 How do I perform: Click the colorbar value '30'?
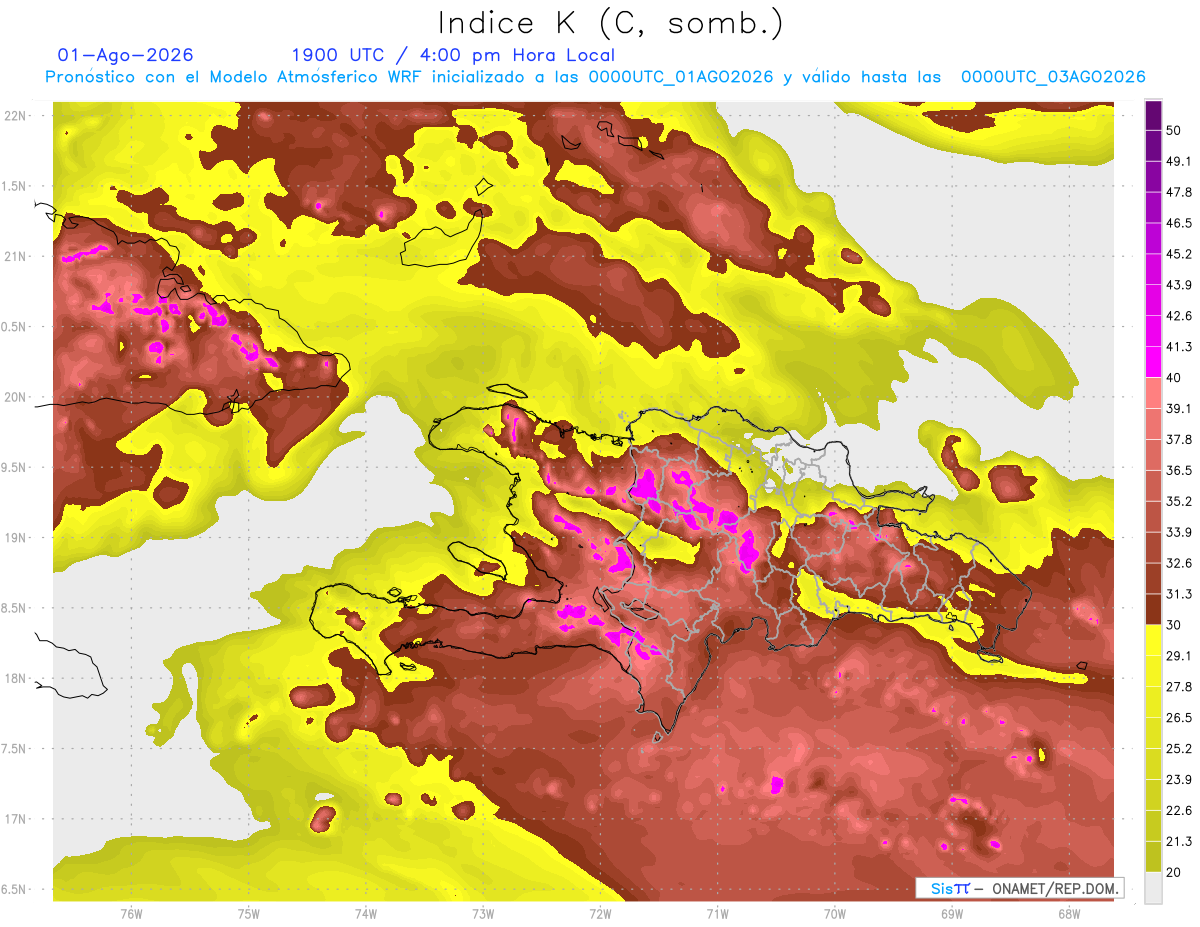click(1174, 625)
